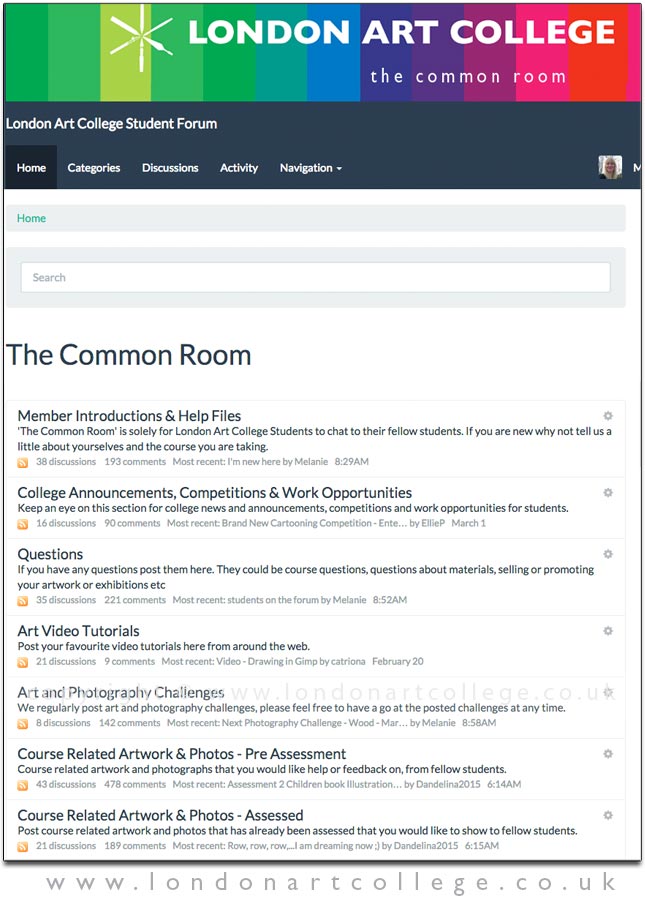The image size is (645, 902).
Task: Open the Discussions tab
Action: [x=170, y=168]
